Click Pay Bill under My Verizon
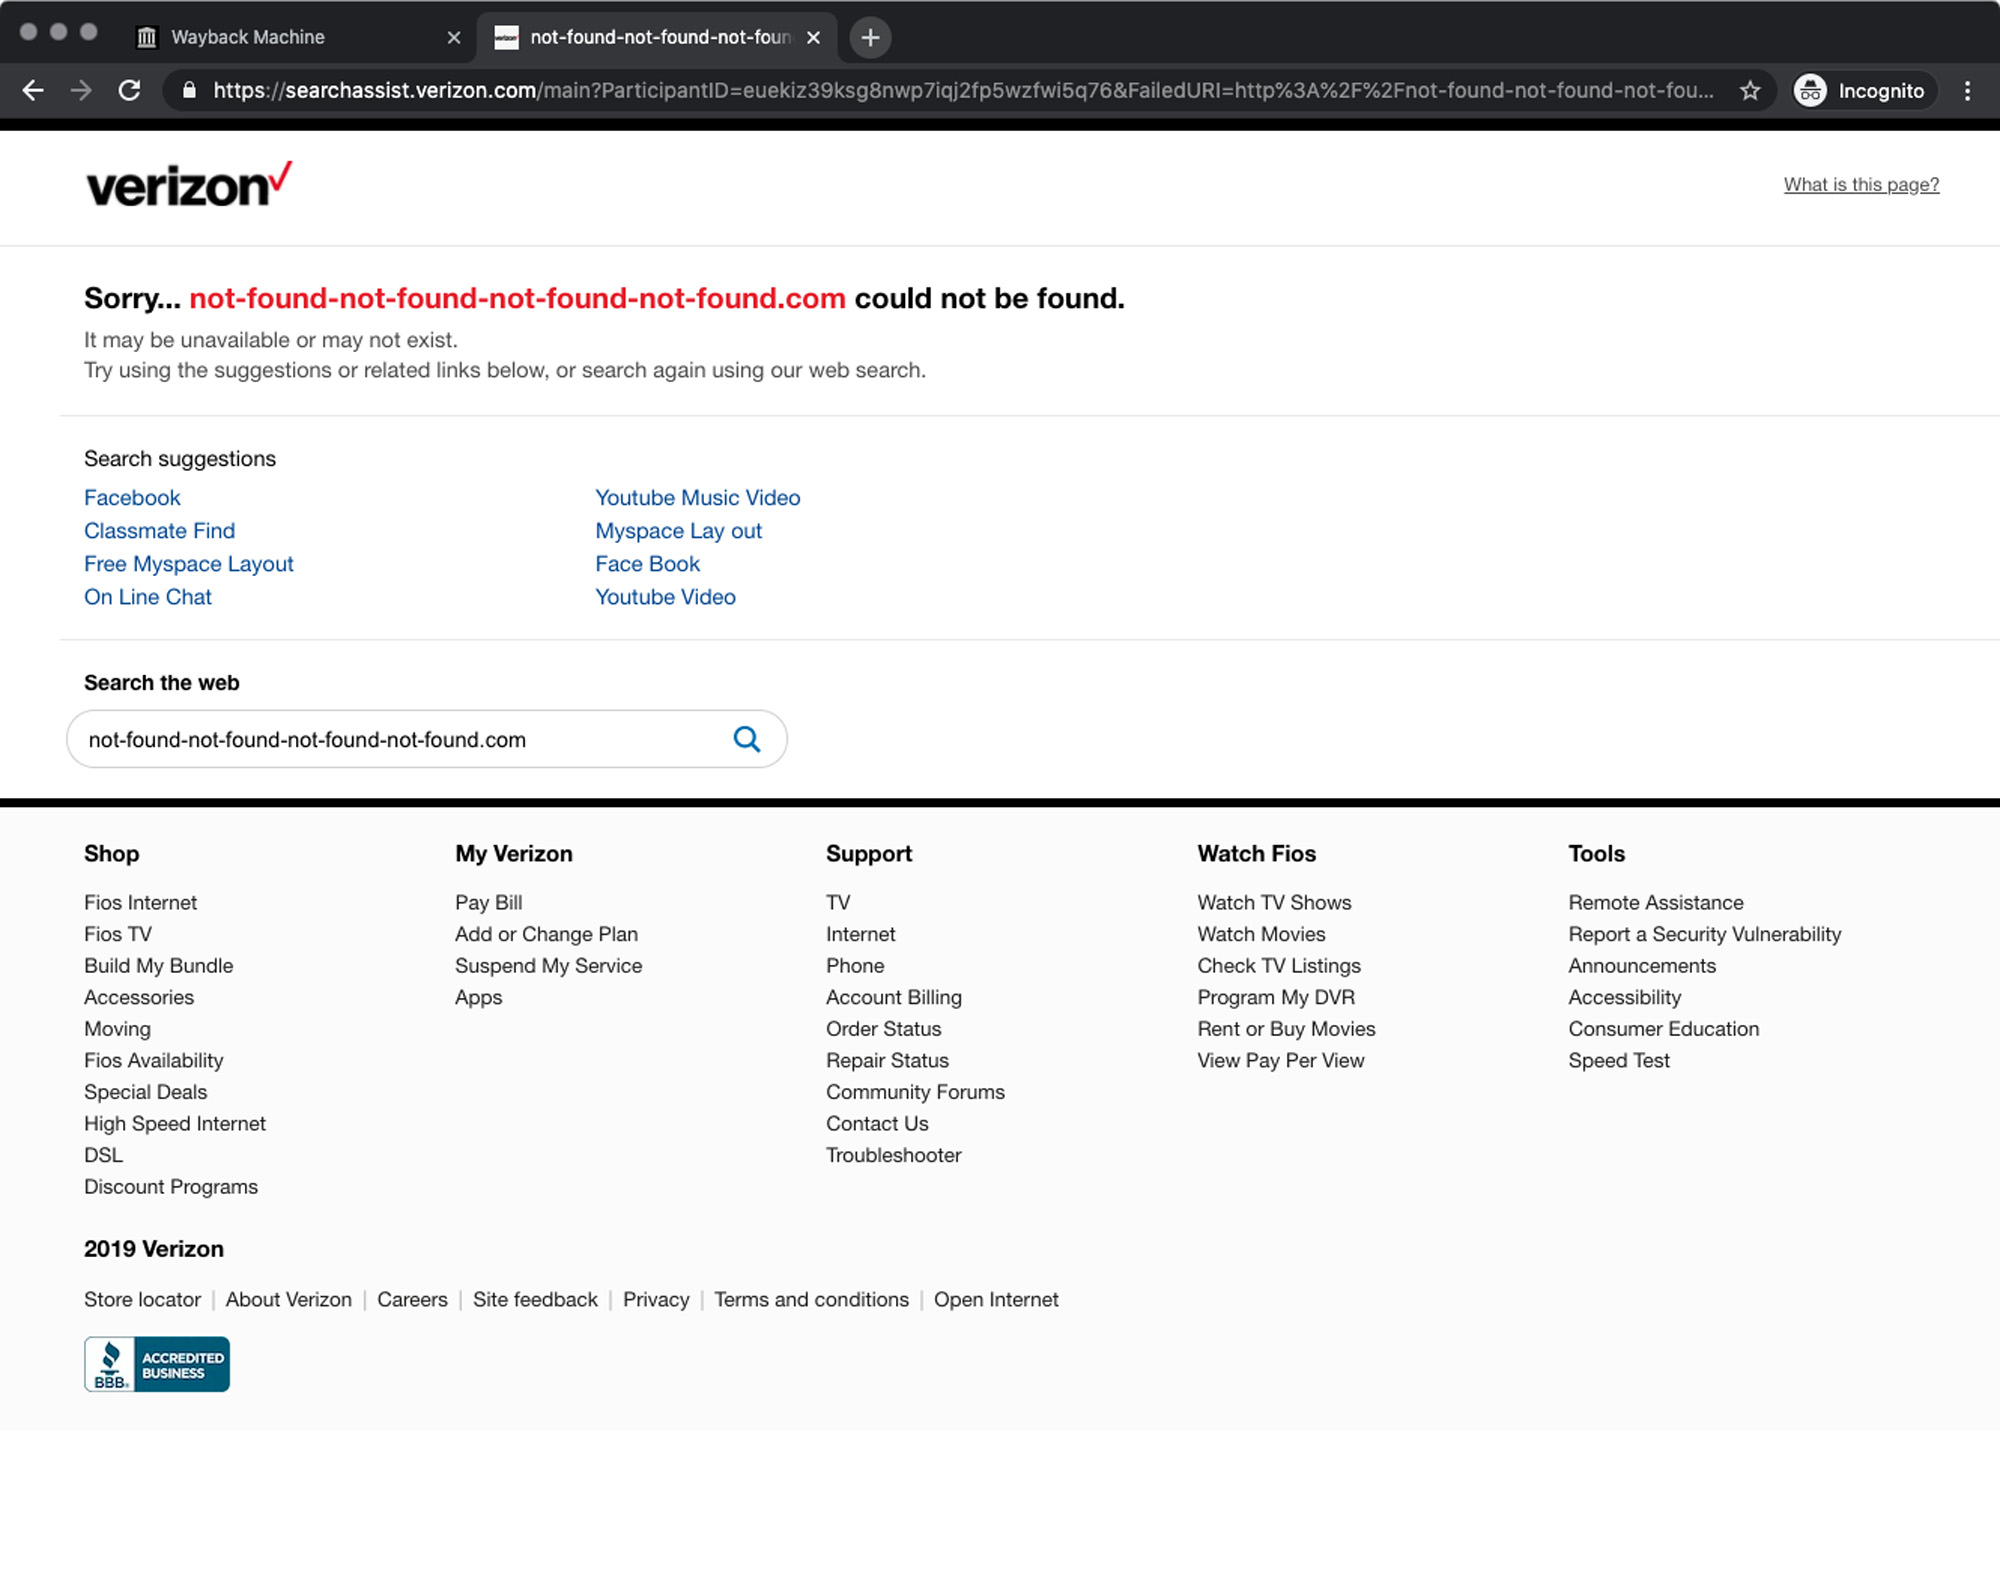This screenshot has width=2000, height=1589. 488,903
